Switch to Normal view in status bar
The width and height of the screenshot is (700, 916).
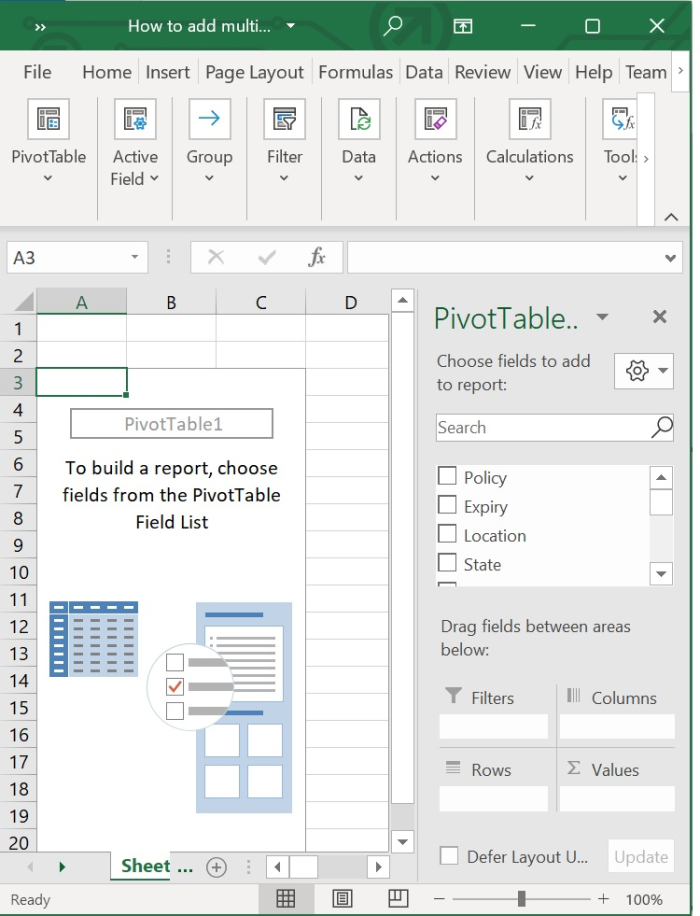coord(285,898)
